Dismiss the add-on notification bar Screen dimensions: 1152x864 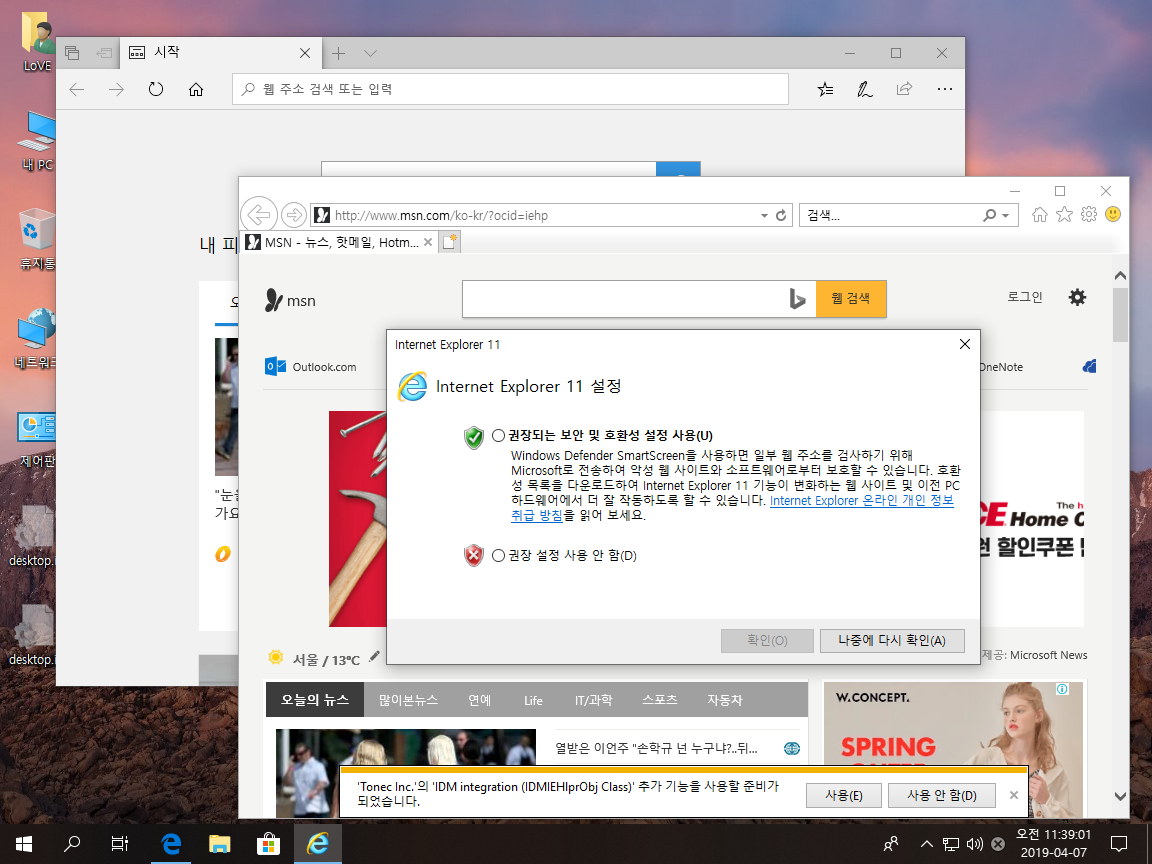click(x=1014, y=795)
